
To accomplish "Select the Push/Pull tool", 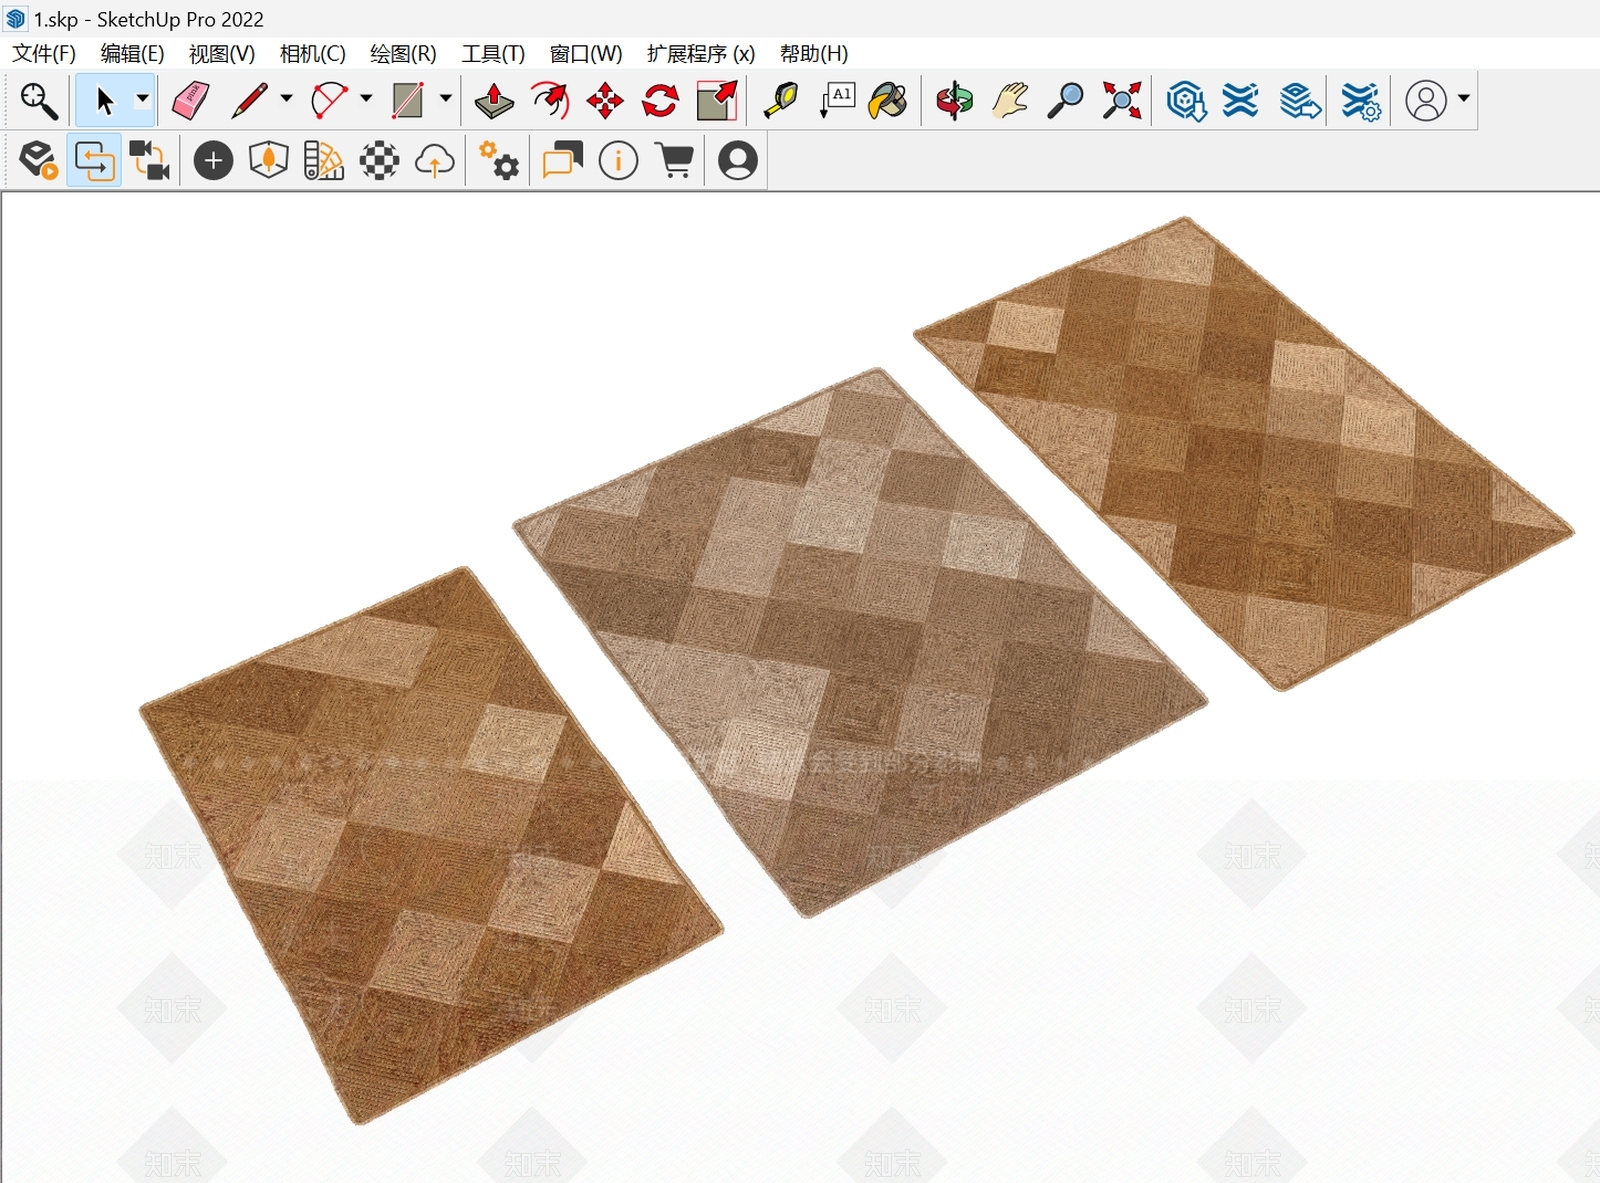I will click(x=494, y=100).
